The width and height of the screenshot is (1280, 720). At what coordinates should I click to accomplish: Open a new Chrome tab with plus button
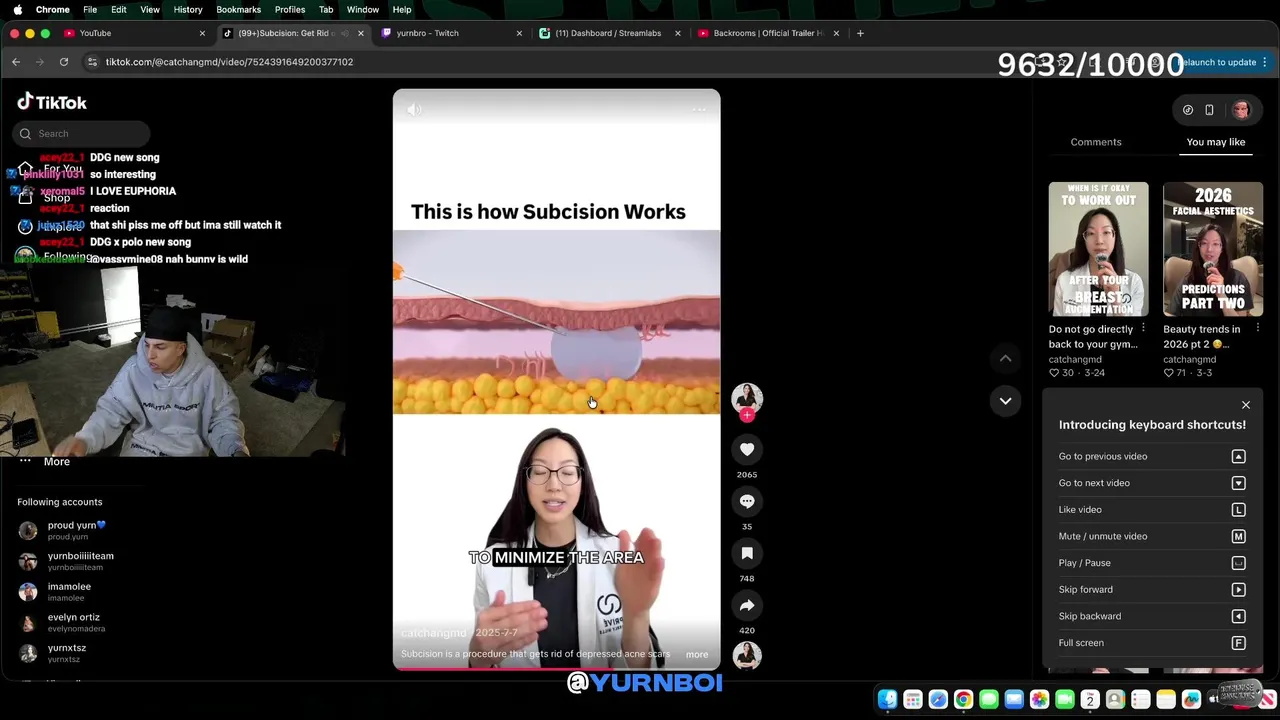(x=860, y=33)
